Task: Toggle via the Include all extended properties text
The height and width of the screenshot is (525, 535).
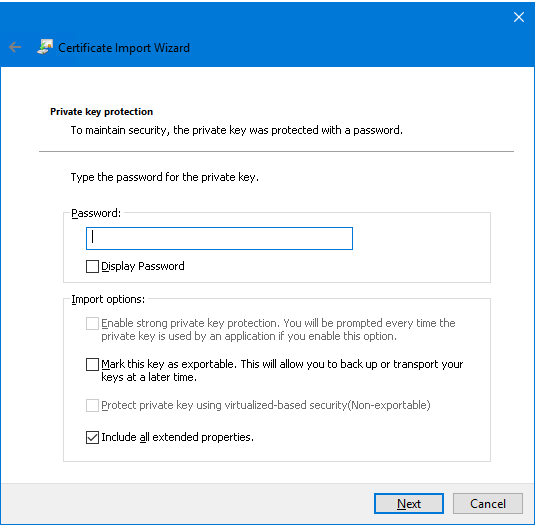Action: coord(177,437)
